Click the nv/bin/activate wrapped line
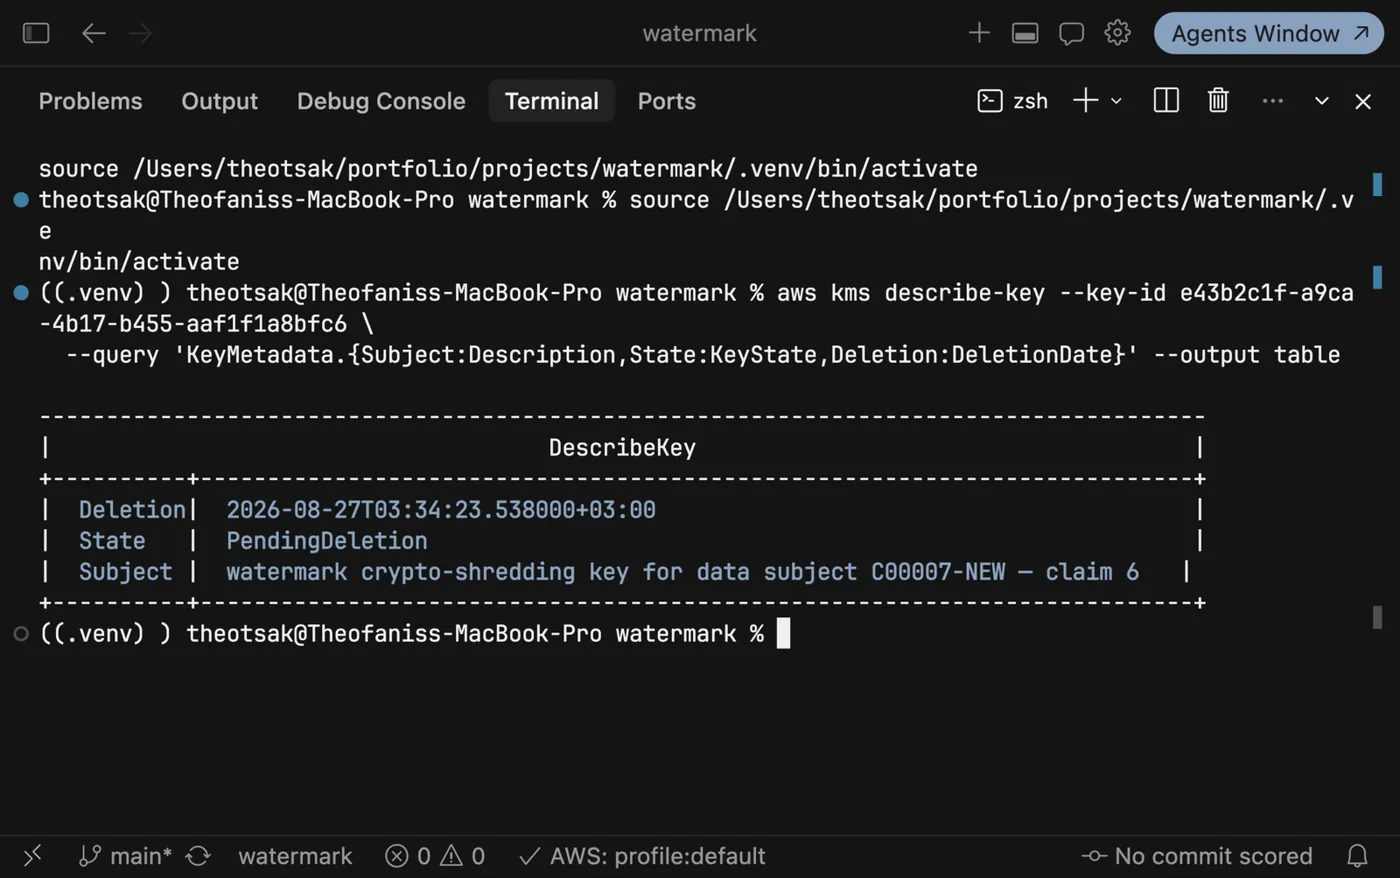This screenshot has width=1400, height=878. pyautogui.click(x=139, y=262)
